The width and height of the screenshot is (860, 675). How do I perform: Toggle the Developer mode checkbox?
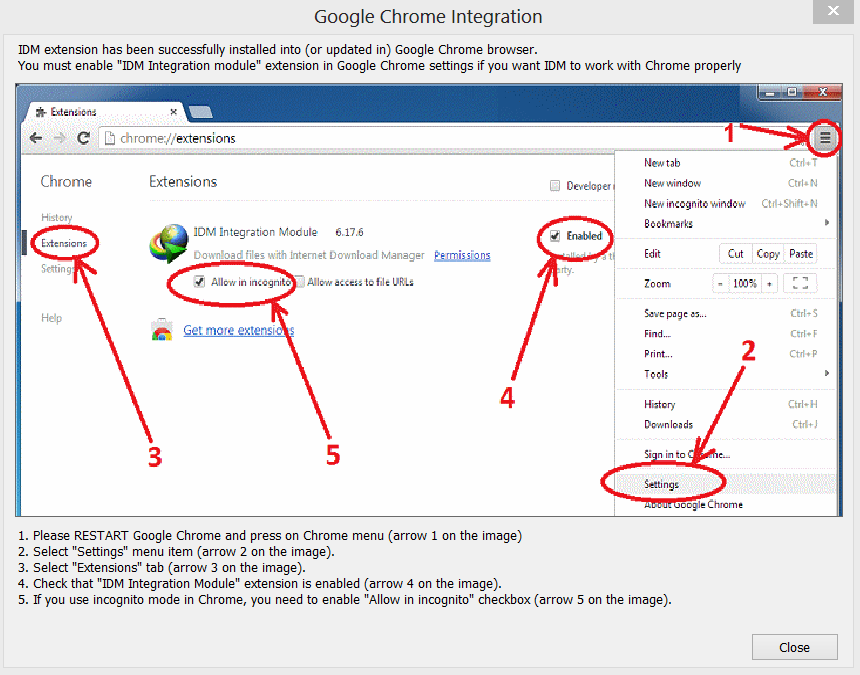pyautogui.click(x=555, y=185)
